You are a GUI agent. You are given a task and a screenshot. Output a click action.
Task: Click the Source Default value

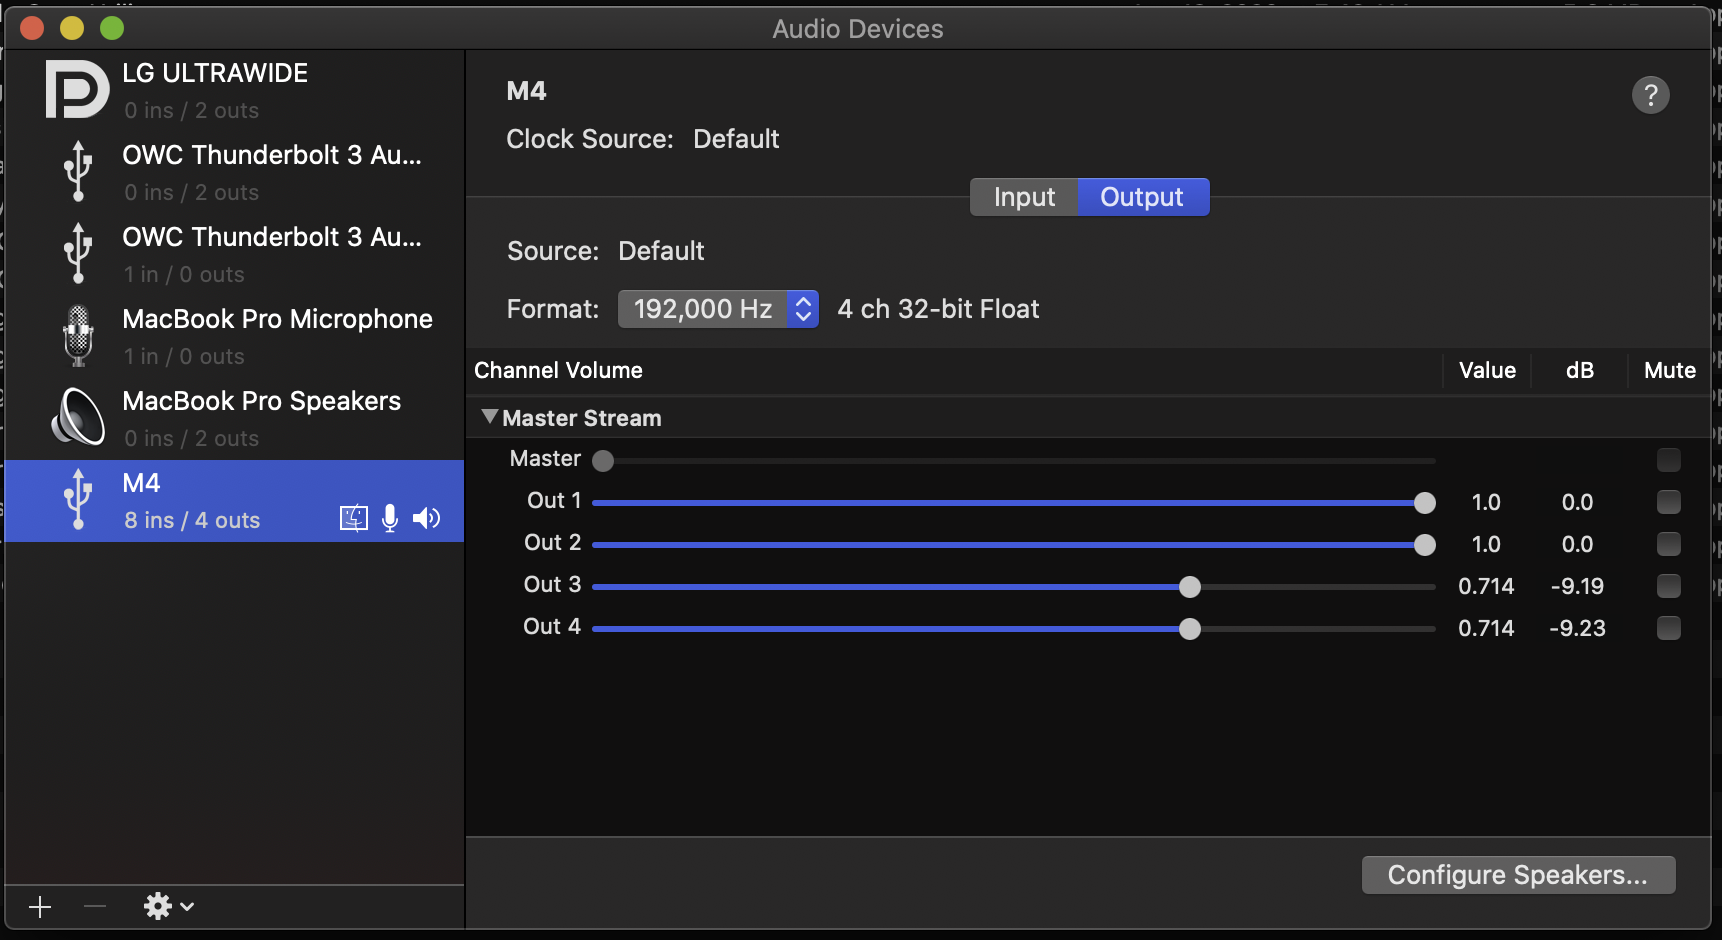tap(661, 251)
